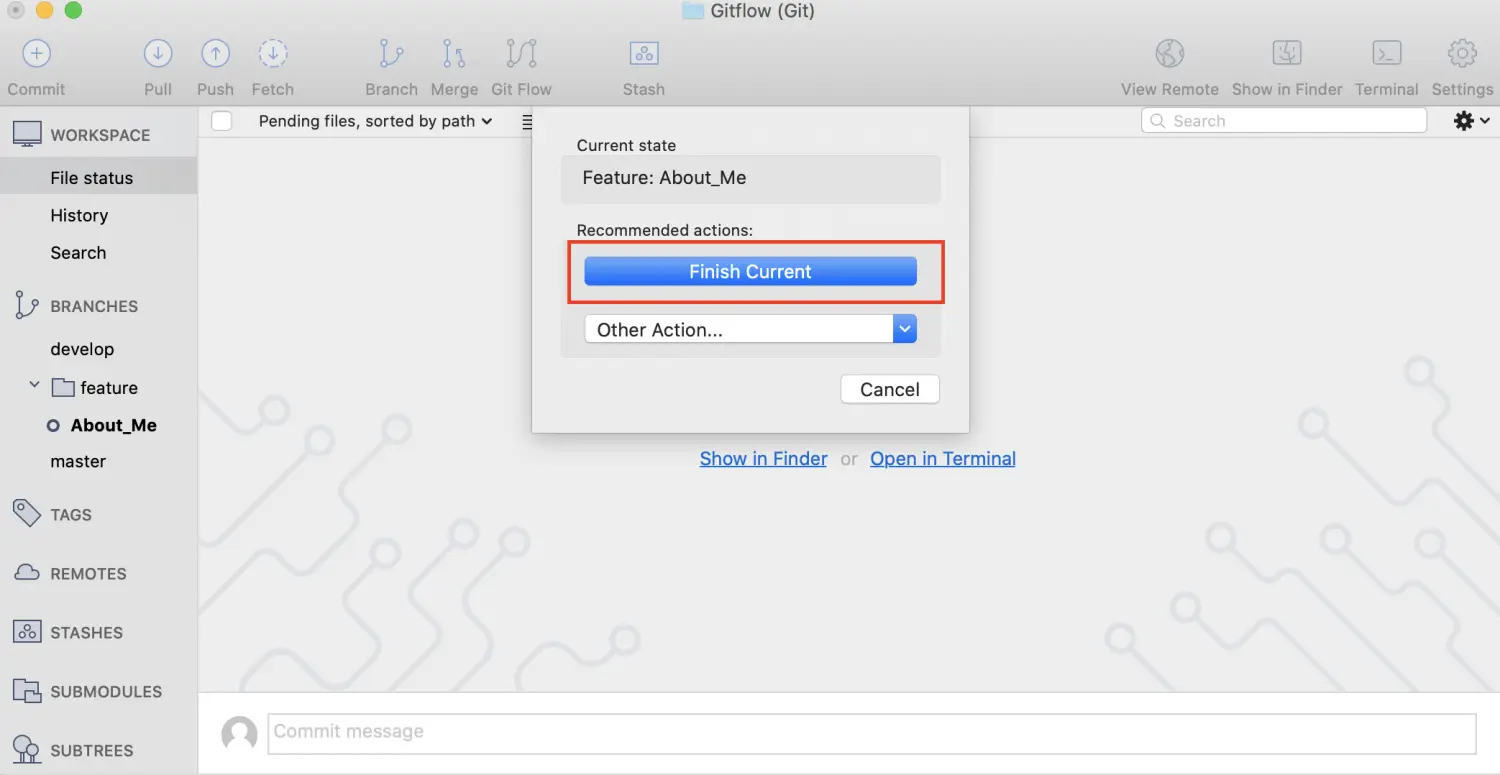This screenshot has width=1500, height=775.
Task: Open History view in sidebar
Action: tap(79, 215)
